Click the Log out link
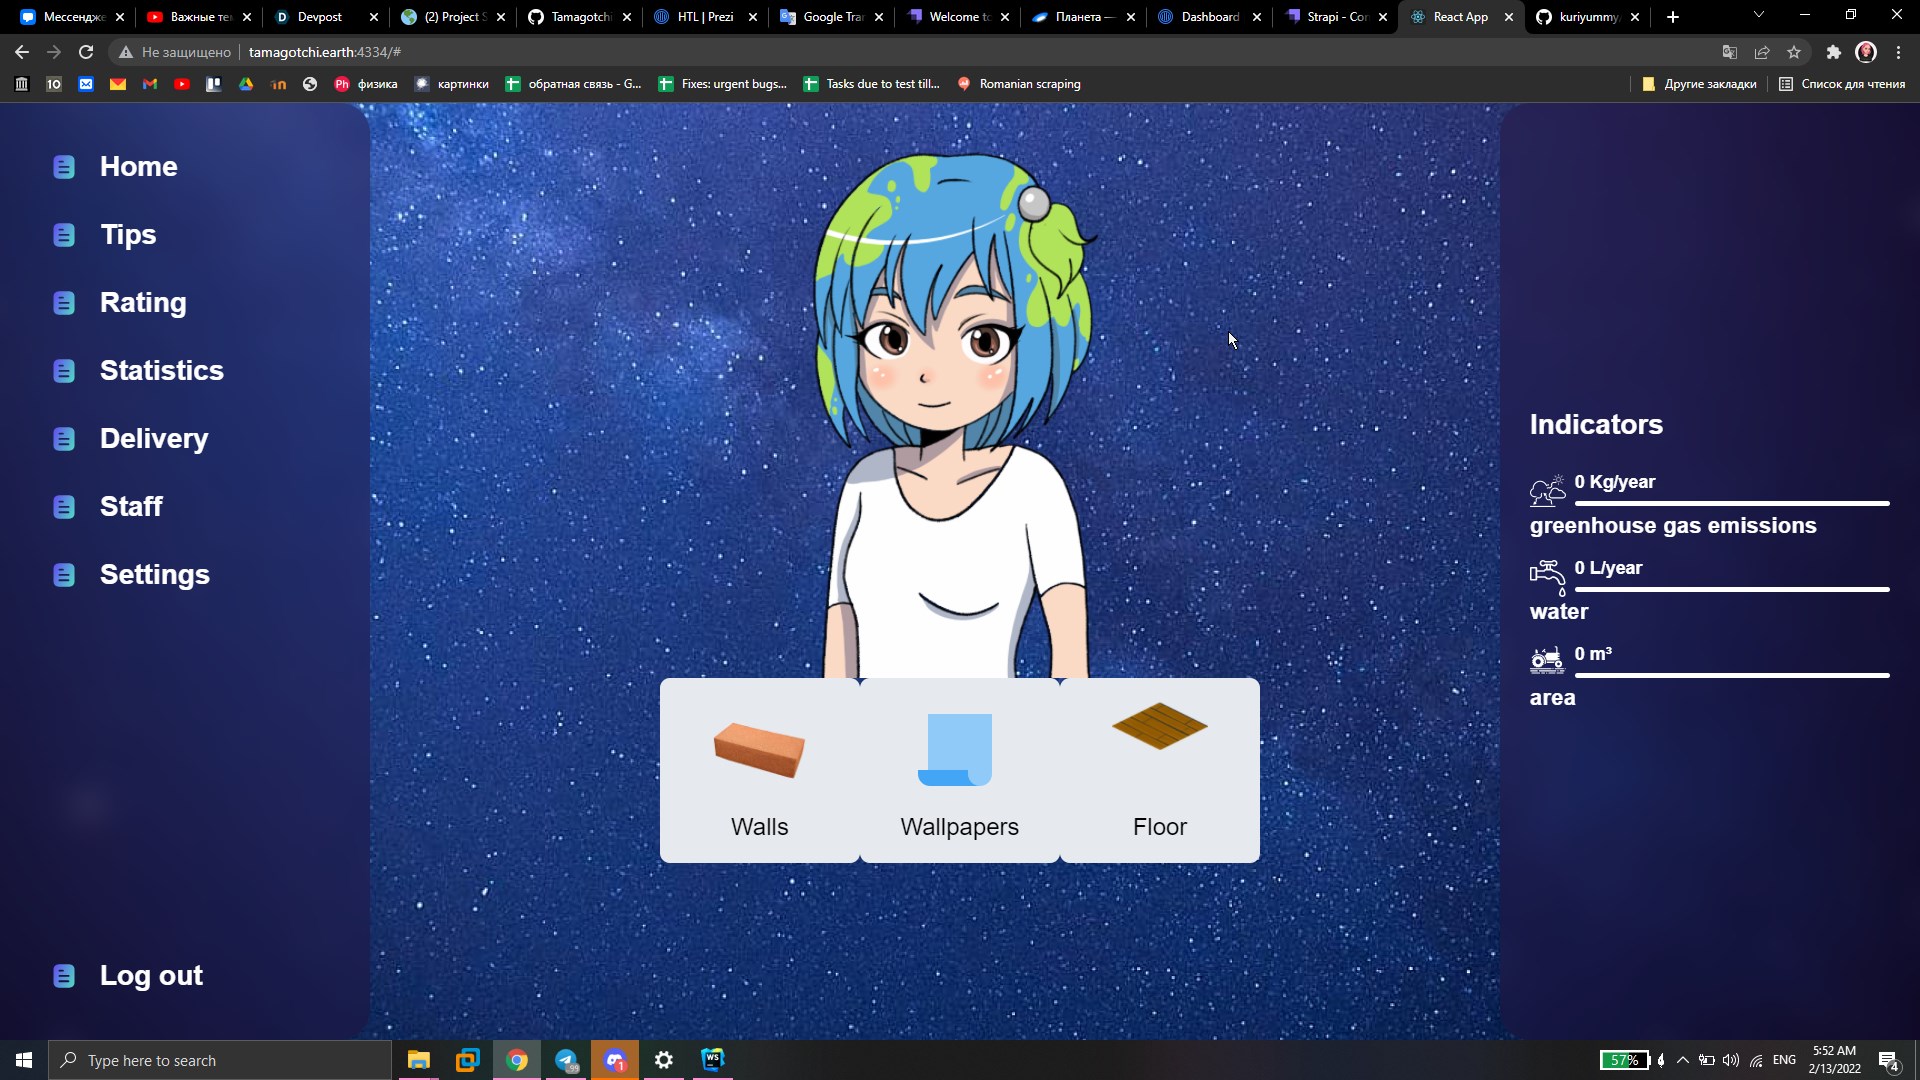Image resolution: width=1920 pixels, height=1080 pixels. pyautogui.click(x=151, y=975)
